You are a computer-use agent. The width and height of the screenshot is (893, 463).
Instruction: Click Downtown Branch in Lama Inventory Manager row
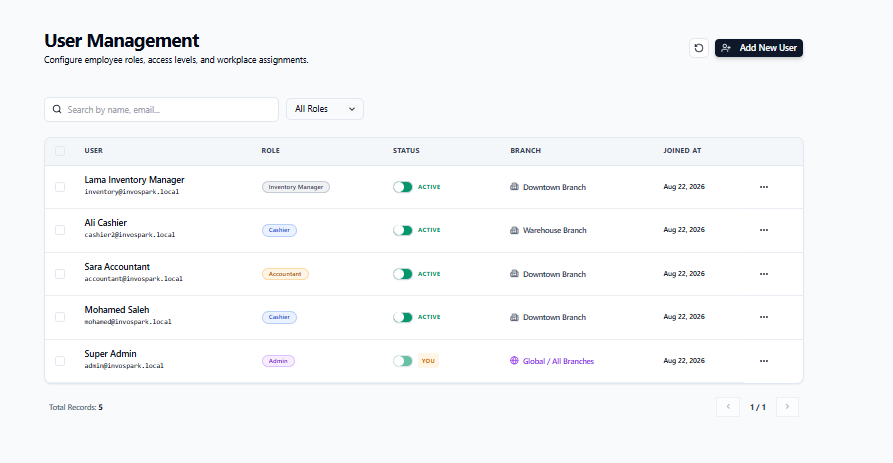pos(554,187)
